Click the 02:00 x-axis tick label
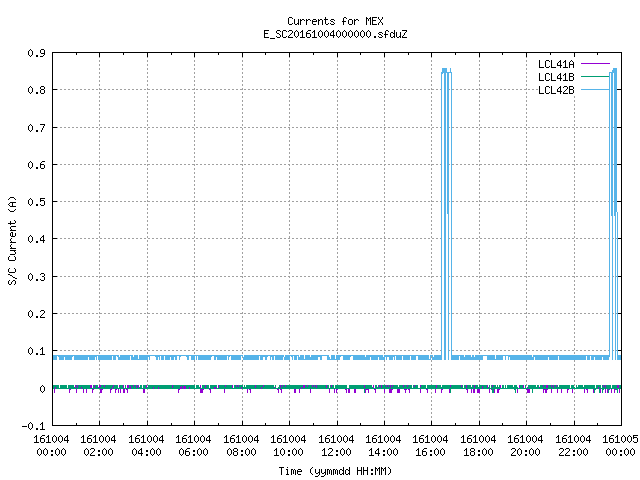 (x=98, y=446)
